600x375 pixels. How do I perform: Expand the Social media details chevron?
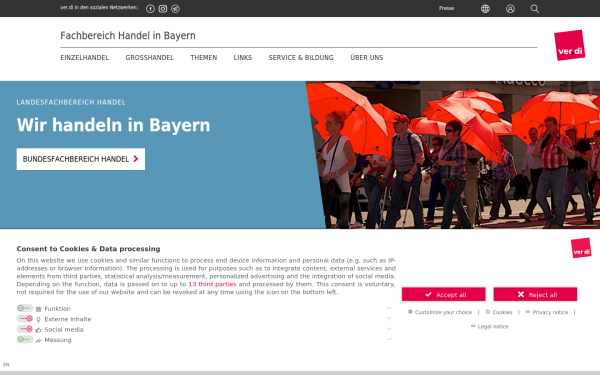(389, 329)
